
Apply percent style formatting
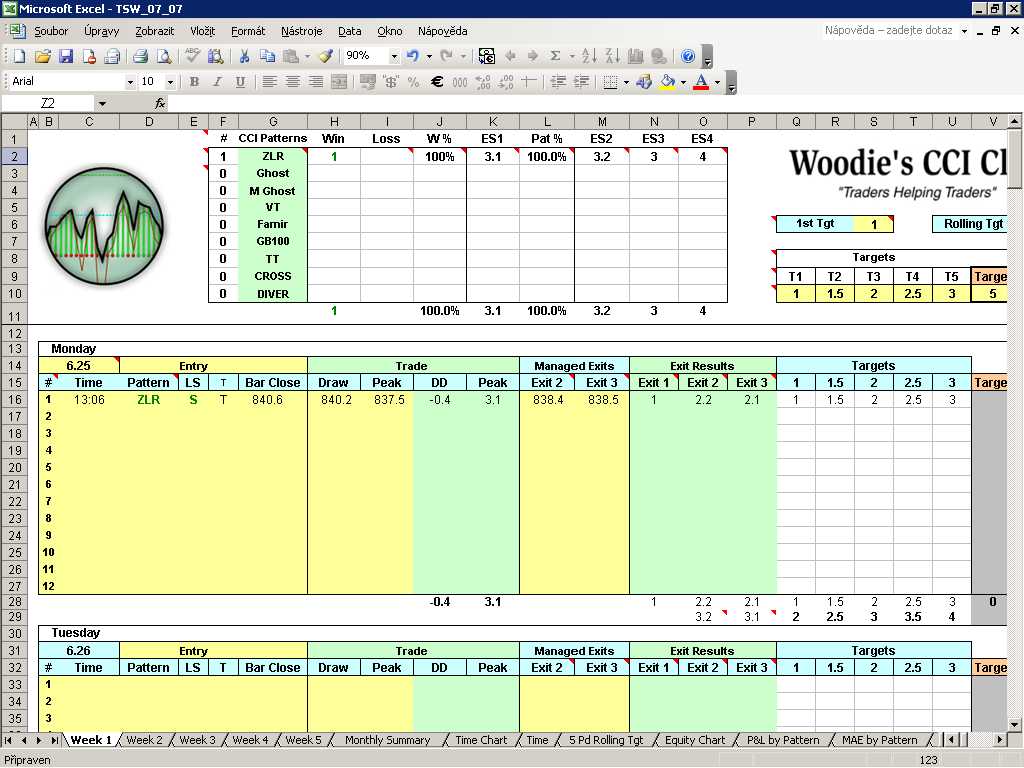[x=413, y=82]
